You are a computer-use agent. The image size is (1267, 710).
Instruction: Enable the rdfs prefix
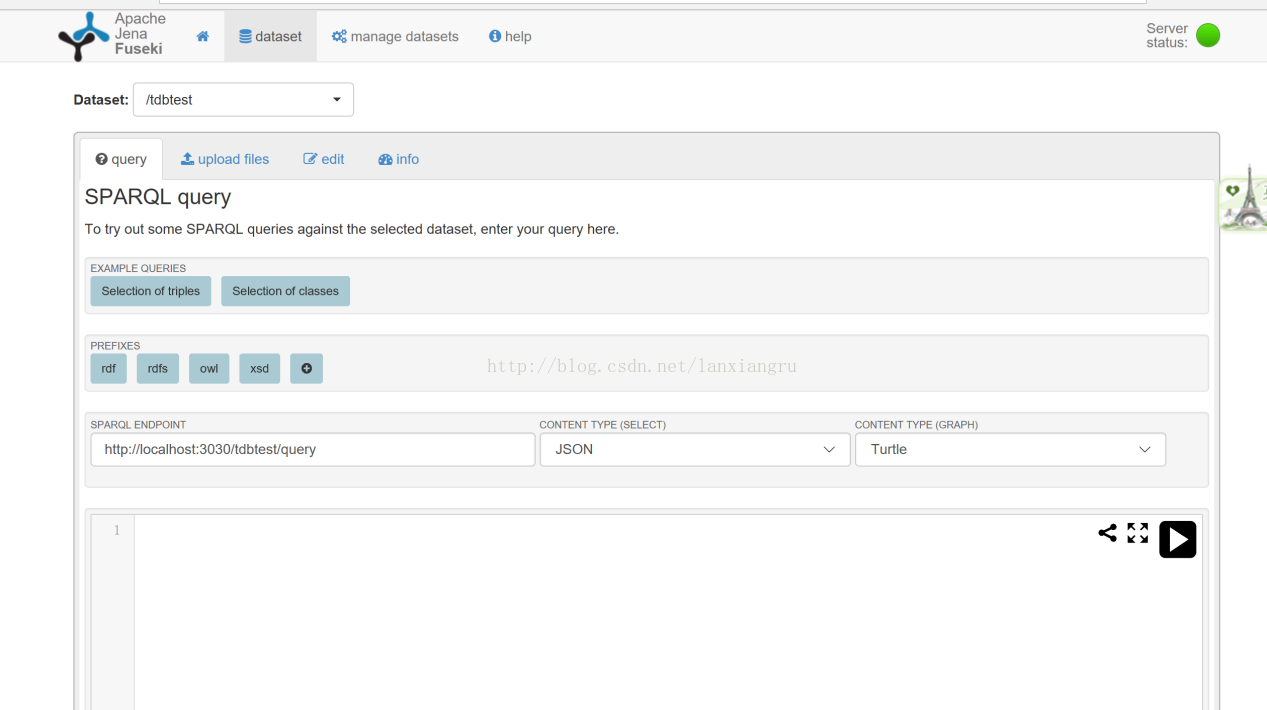pos(157,368)
